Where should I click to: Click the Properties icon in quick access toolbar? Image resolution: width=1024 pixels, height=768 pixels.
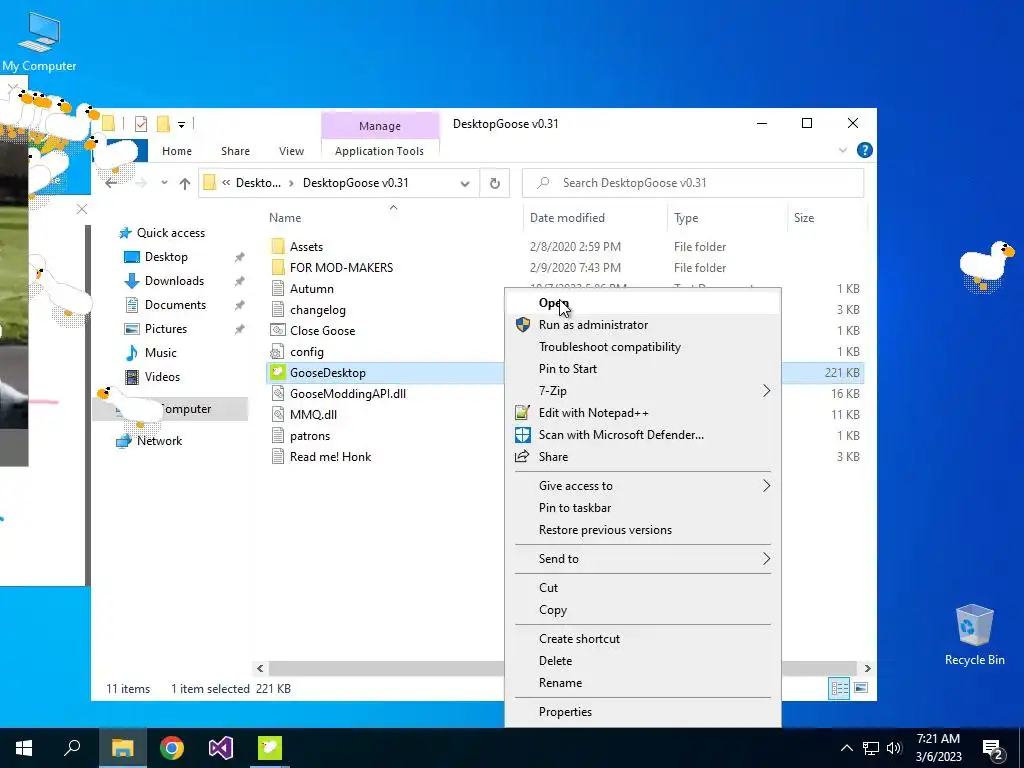click(140, 123)
